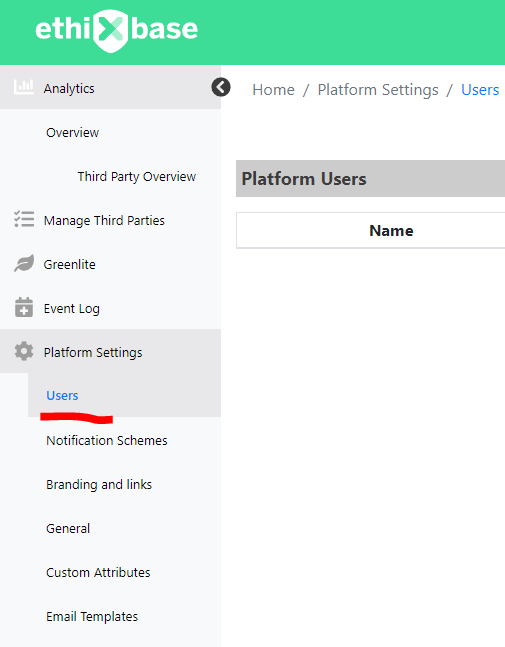Click the Greenlite leaf icon
Viewport: 505px width, 647px height.
24,263
